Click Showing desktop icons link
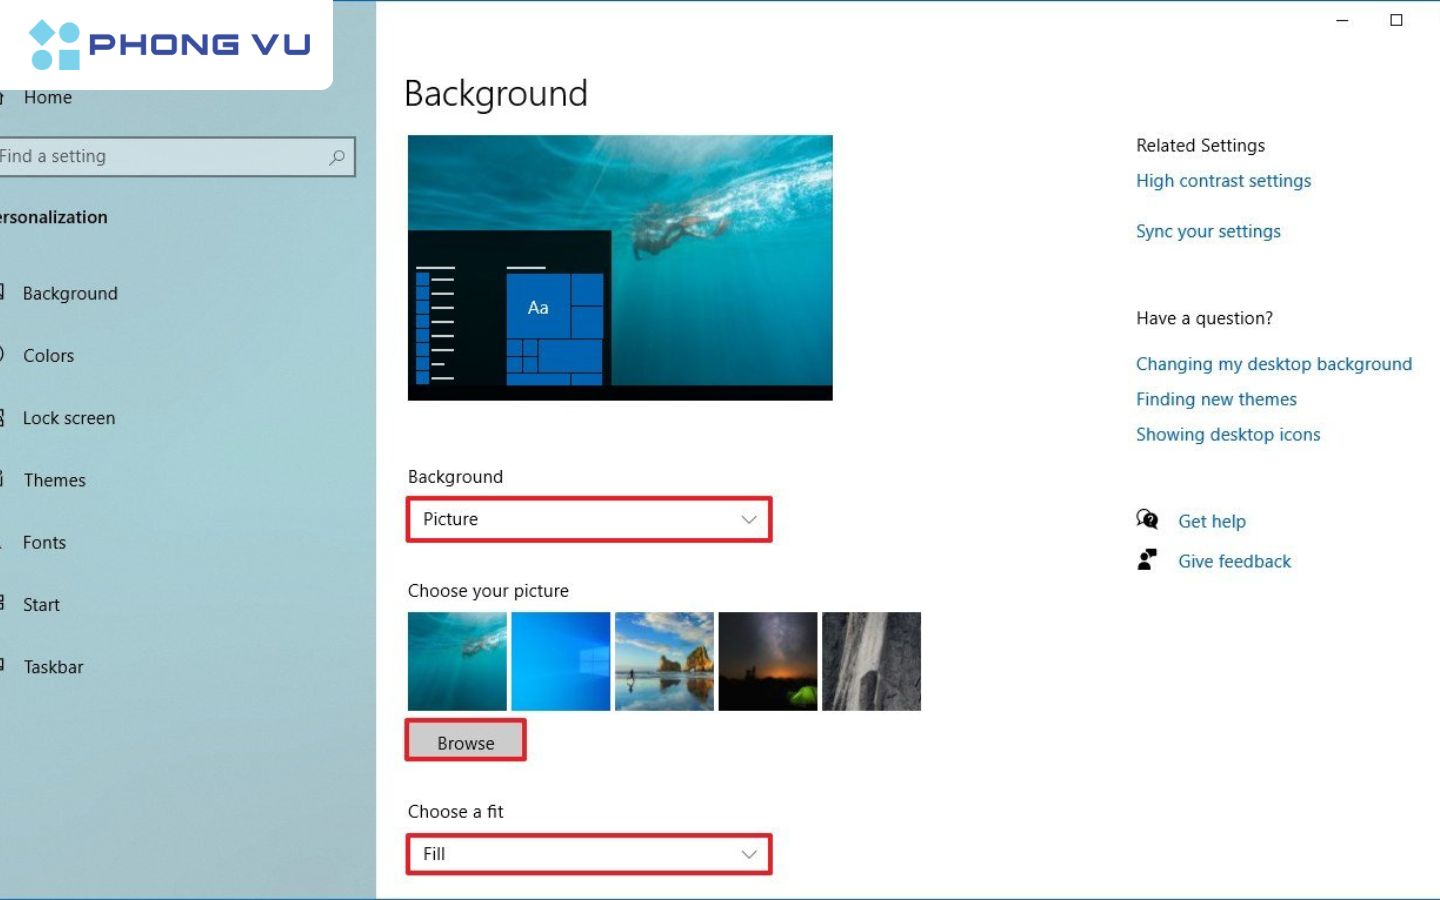Viewport: 1440px width, 900px height. coord(1227,434)
